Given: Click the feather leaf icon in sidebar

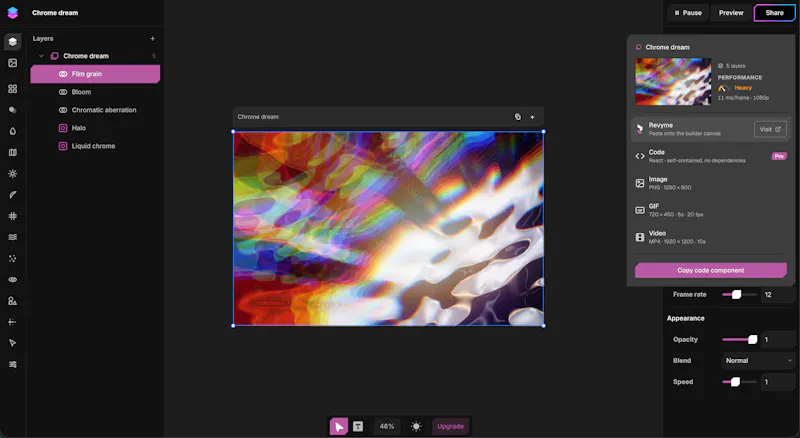Looking at the screenshot, I should point(13,195).
